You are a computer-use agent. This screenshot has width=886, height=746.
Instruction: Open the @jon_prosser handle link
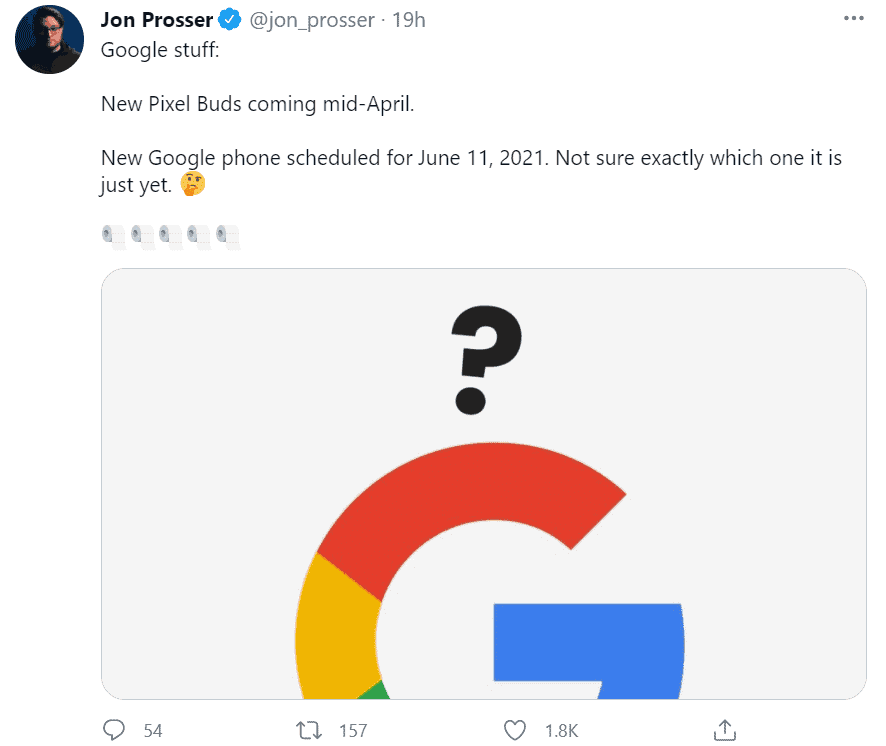pos(312,20)
